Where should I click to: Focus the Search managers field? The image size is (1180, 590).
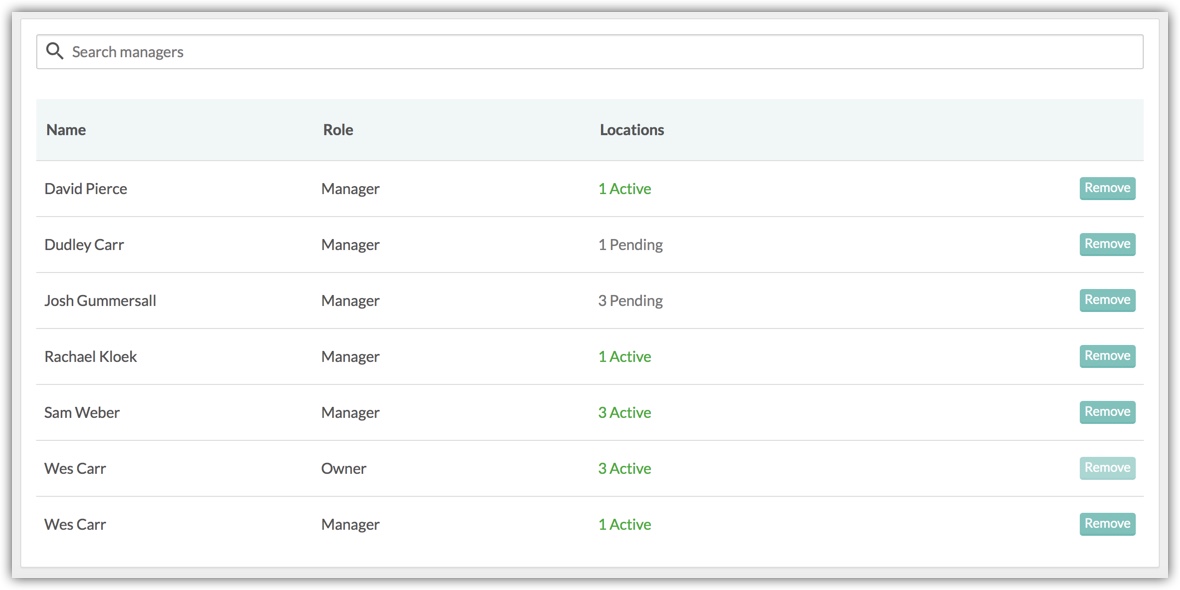click(589, 52)
